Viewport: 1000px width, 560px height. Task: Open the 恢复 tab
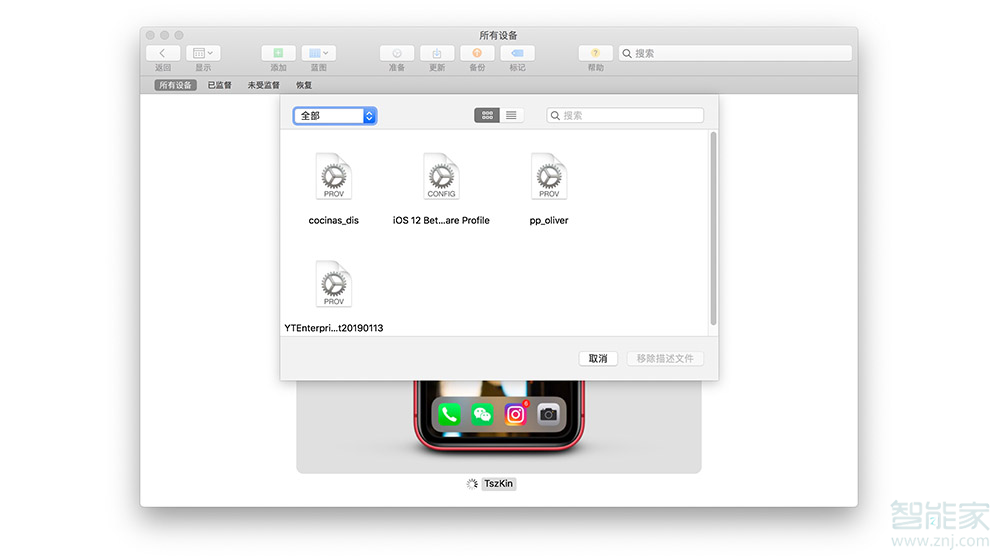tap(304, 85)
